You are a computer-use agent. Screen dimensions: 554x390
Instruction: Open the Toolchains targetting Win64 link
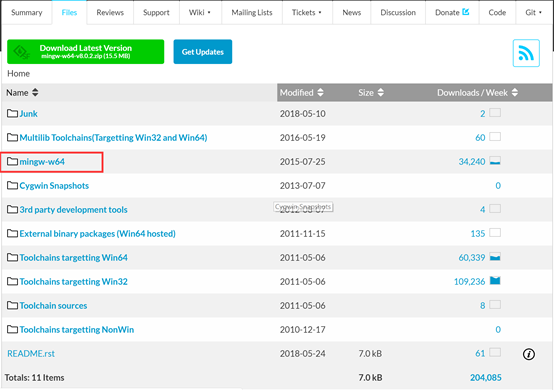click(73, 258)
